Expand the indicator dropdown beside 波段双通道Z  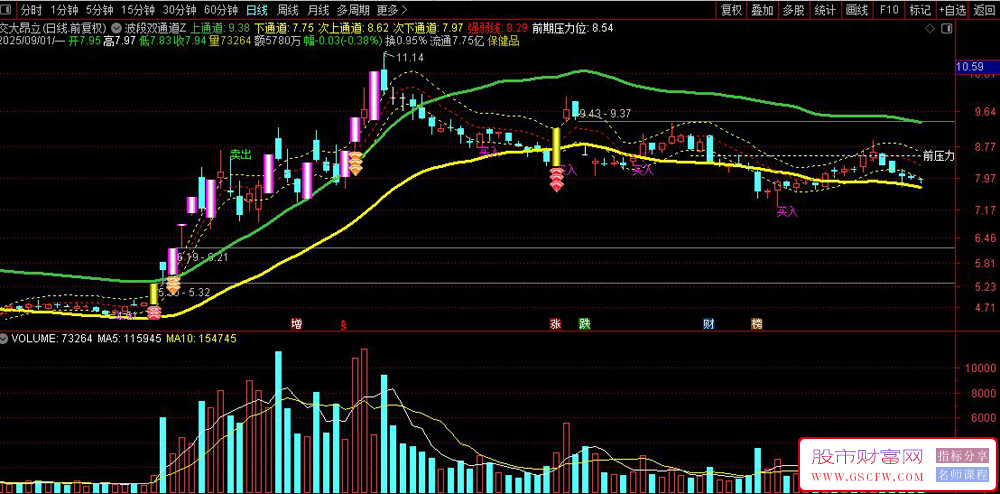click(116, 29)
